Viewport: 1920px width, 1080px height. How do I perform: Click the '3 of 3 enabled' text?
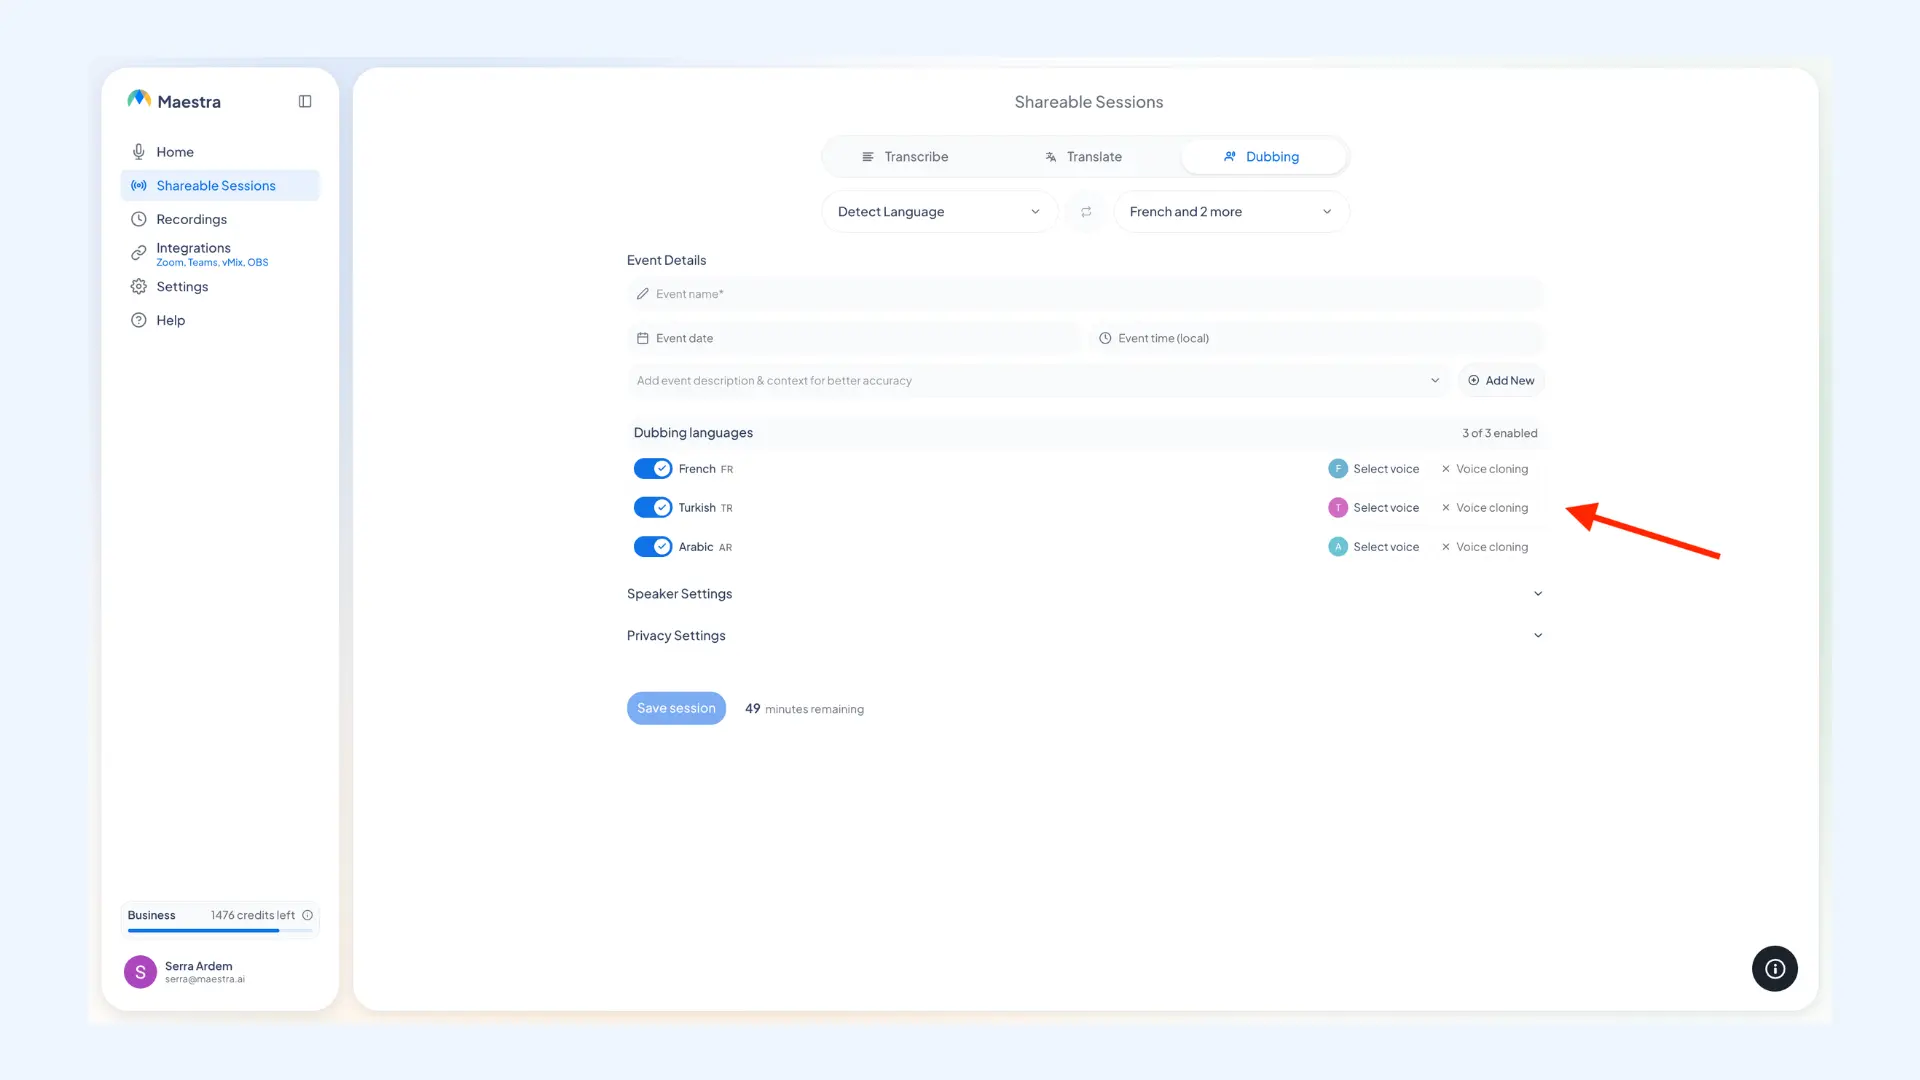tap(1500, 433)
